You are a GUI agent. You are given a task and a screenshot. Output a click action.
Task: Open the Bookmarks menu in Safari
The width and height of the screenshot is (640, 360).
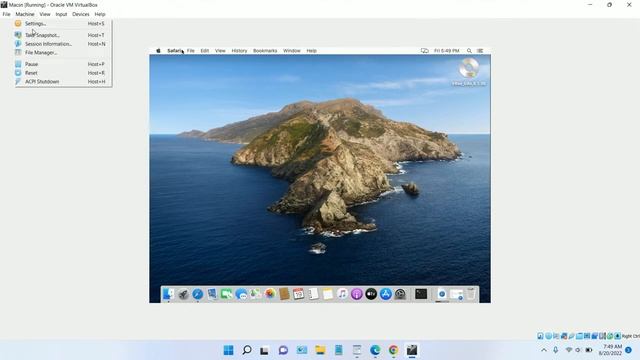coord(265,51)
